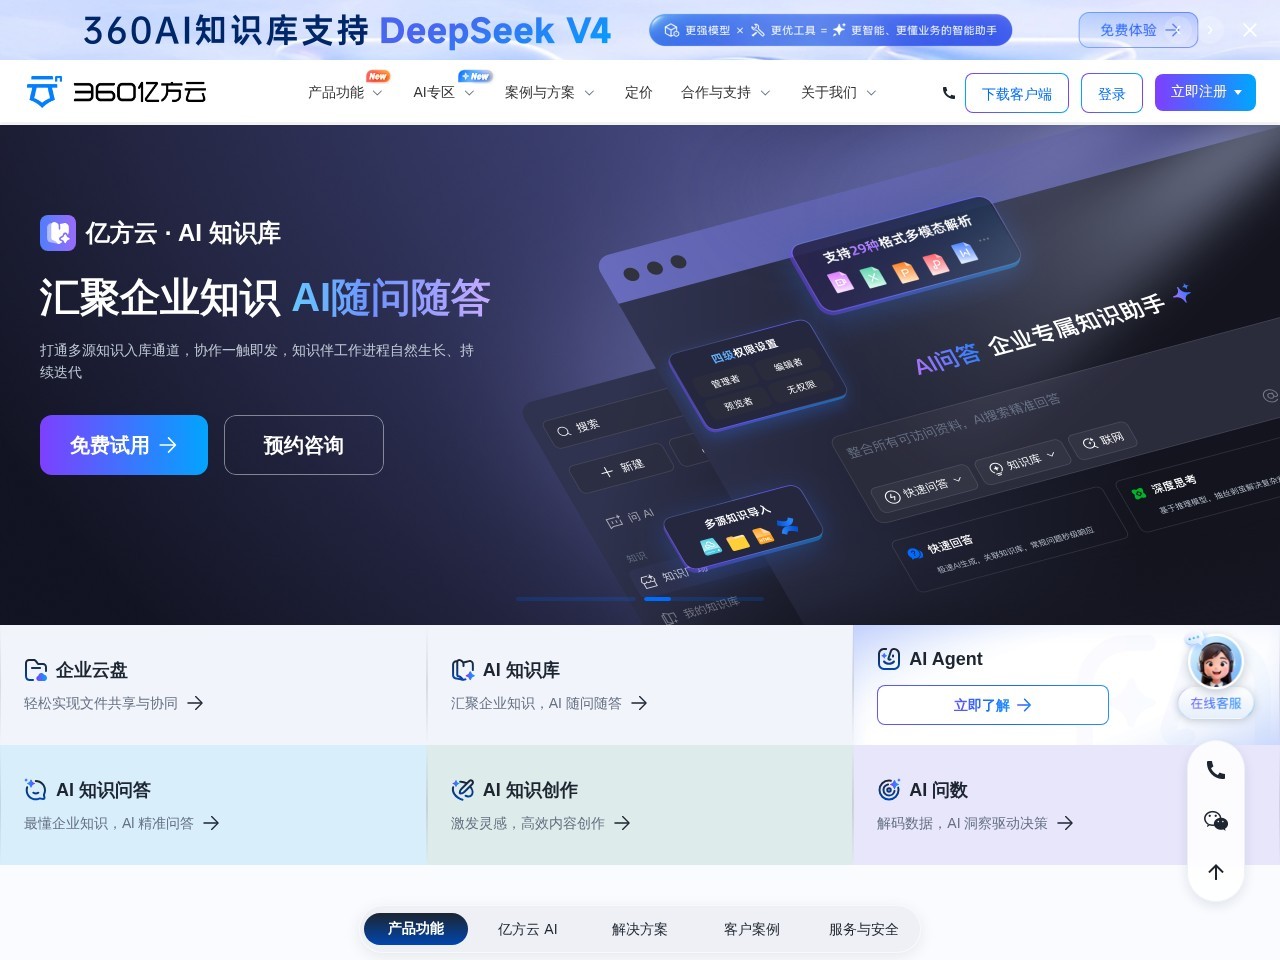Click the floating WeChat icon
Image resolution: width=1280 pixels, height=960 pixels.
point(1216,821)
